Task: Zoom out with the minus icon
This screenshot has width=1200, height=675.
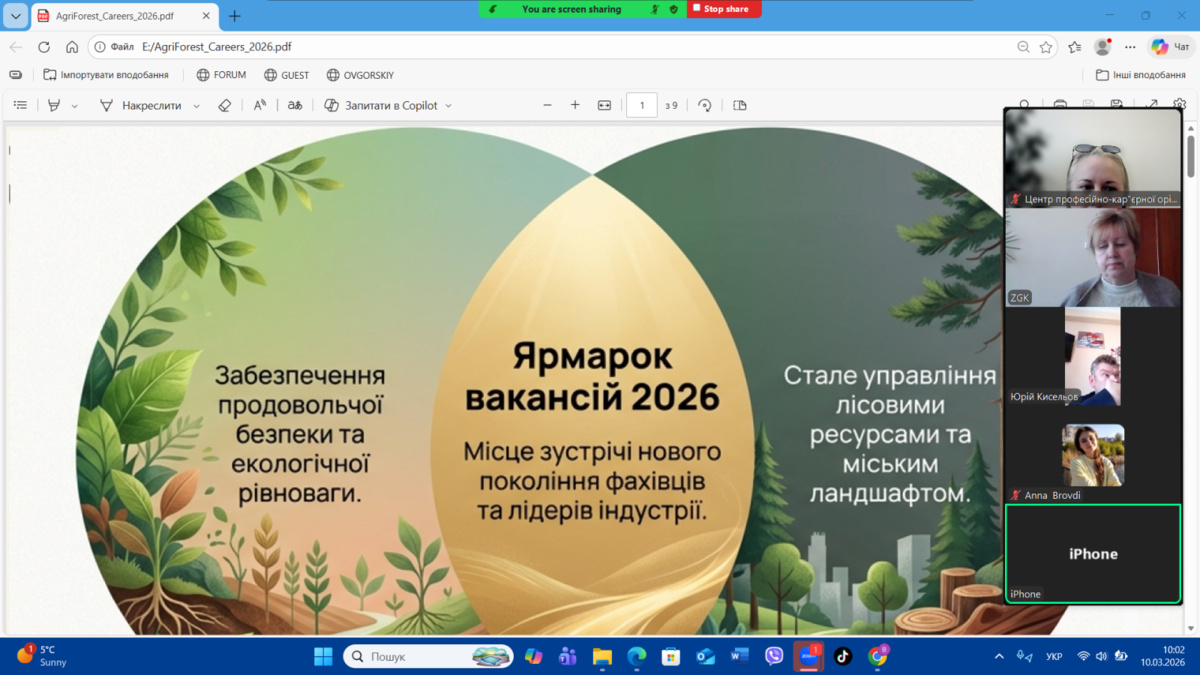Action: coord(547,105)
